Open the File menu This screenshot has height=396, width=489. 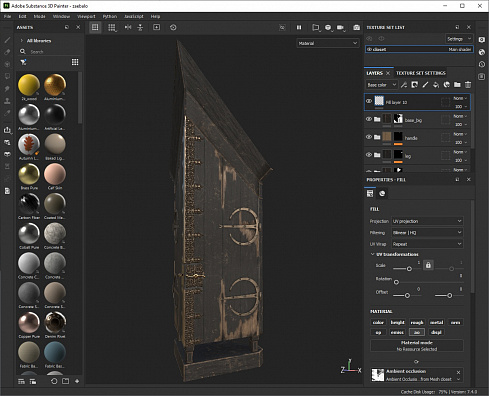point(7,16)
